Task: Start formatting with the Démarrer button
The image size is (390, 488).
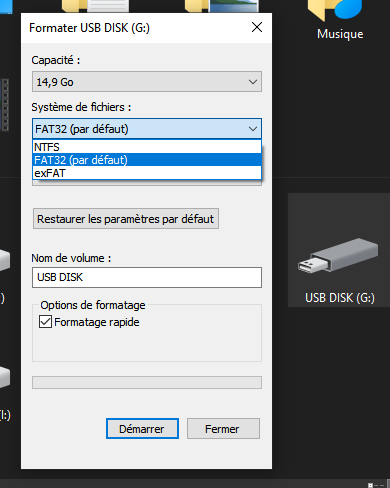Action: [x=142, y=429]
